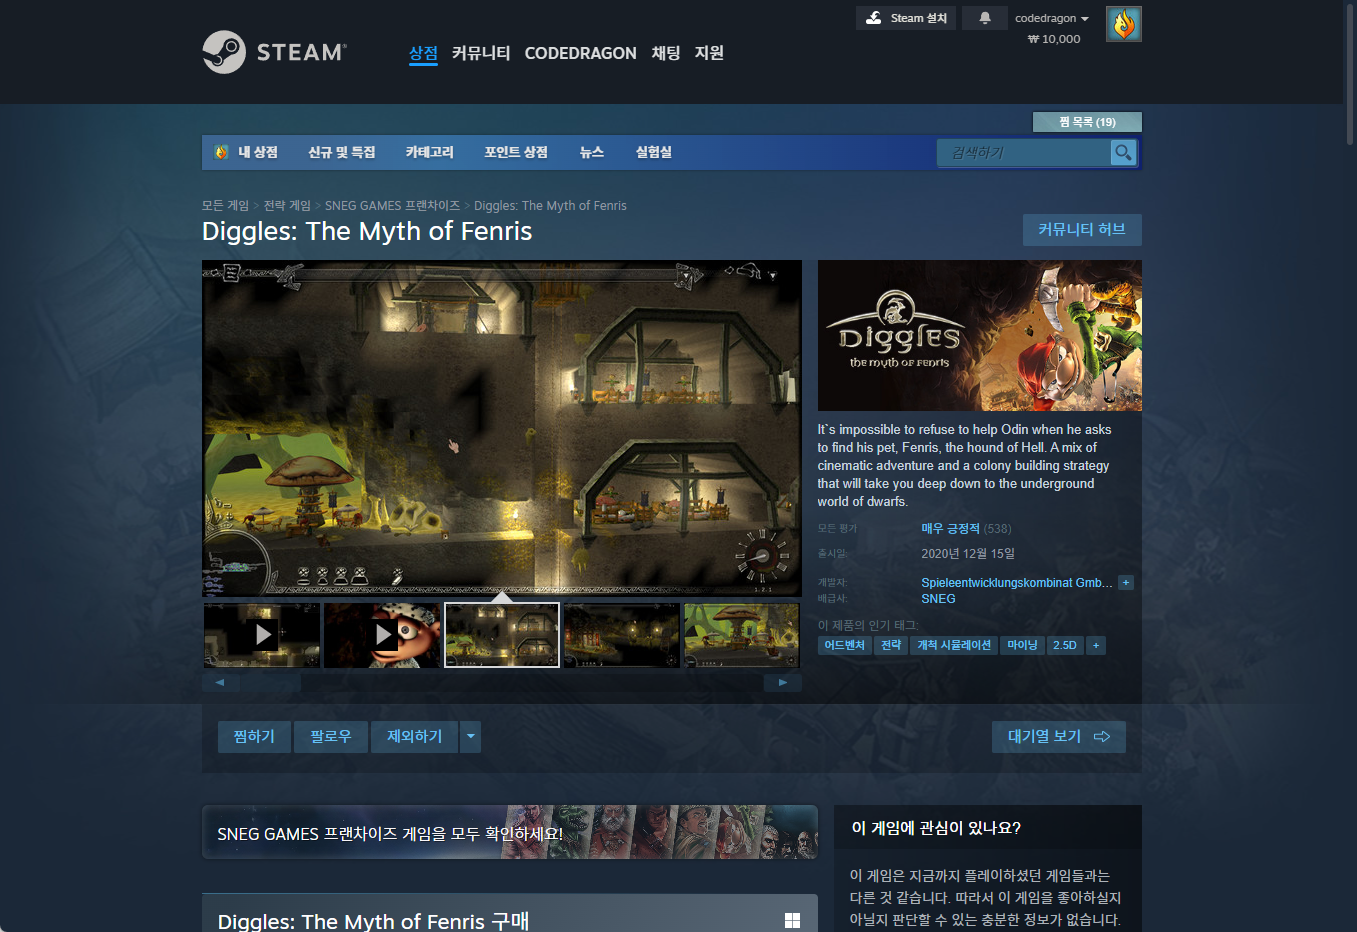Click the 매우 긍정적 review summary link
Image resolution: width=1357 pixels, height=932 pixels.
pyautogui.click(x=950, y=529)
